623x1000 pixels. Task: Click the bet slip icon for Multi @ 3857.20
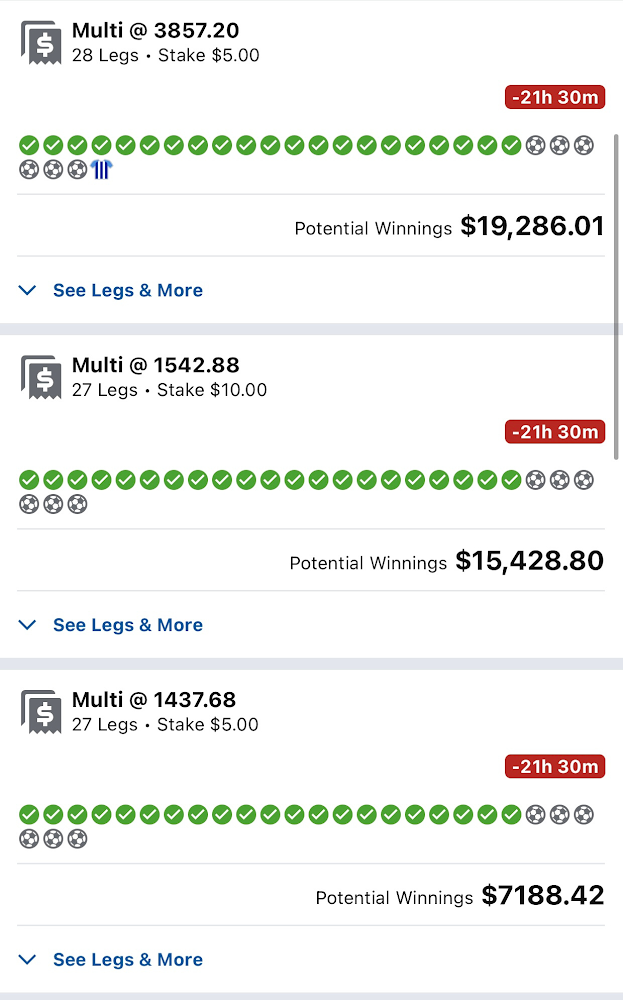42,44
